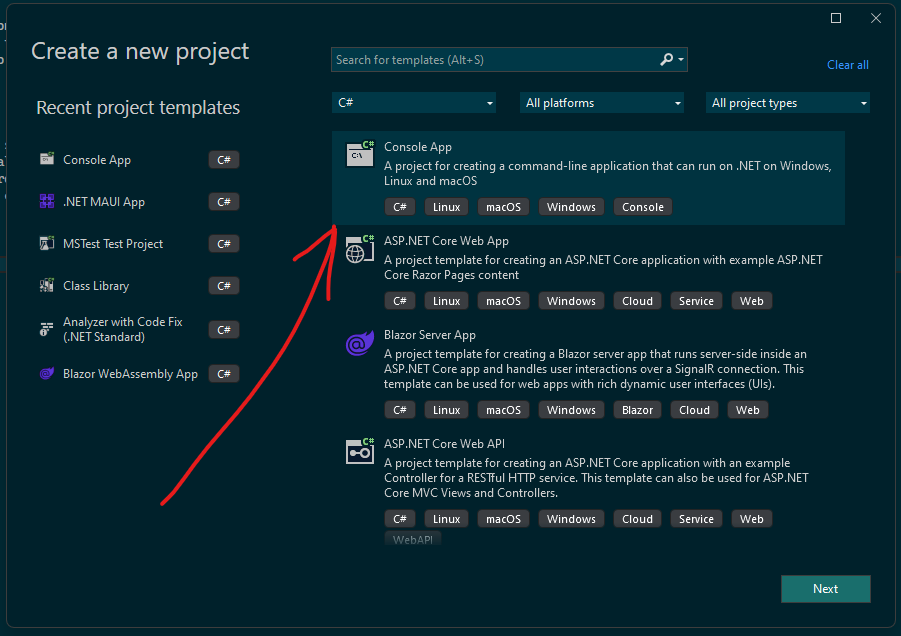
Task: Click the Cloud tag under ASP.NET Core Web App
Action: pyautogui.click(x=637, y=301)
